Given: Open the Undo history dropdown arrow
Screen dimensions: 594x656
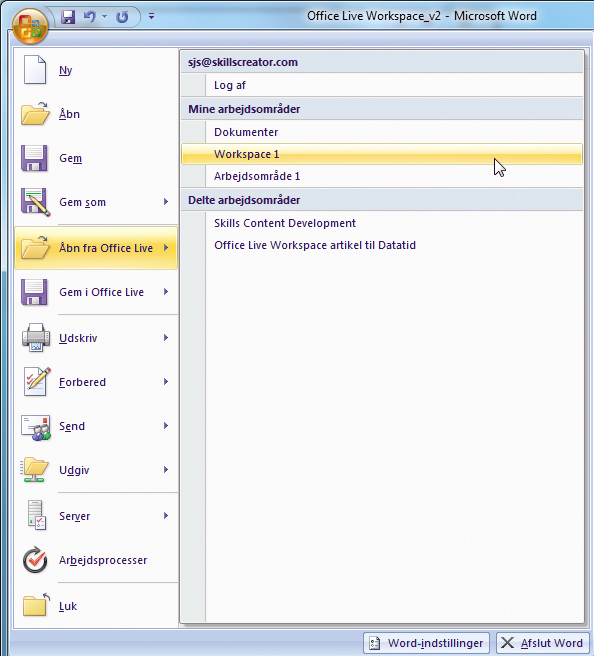Looking at the screenshot, I should coord(105,16).
